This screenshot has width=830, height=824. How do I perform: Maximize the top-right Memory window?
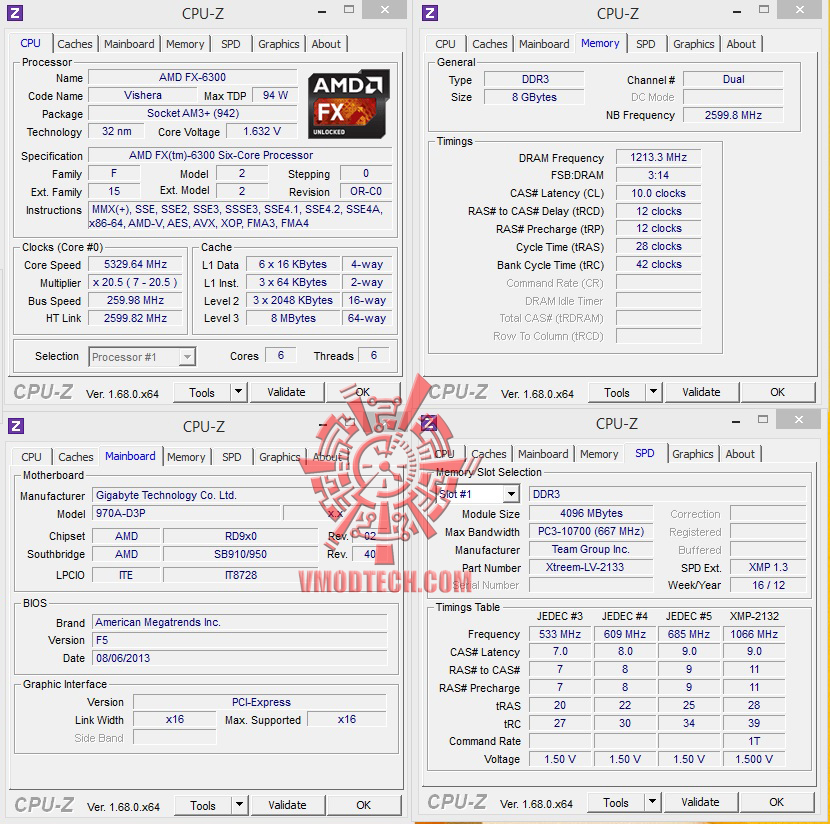click(764, 10)
